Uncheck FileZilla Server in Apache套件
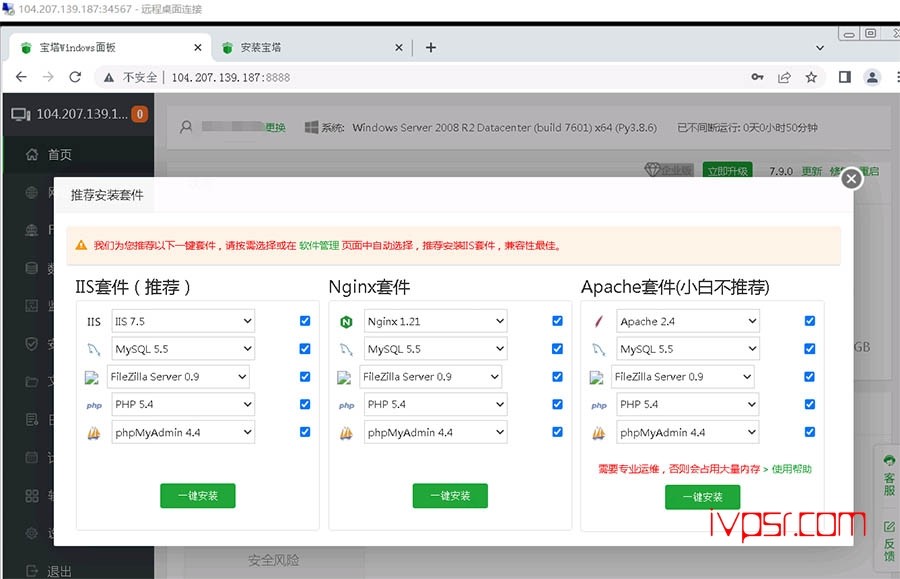Viewport: 900px width, 579px height. pyautogui.click(x=809, y=376)
